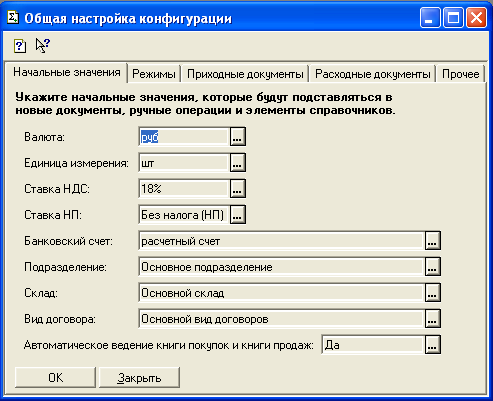This screenshot has height=401, width=493.
Task: Switch to the Приходные документы tab
Action: click(x=245, y=74)
